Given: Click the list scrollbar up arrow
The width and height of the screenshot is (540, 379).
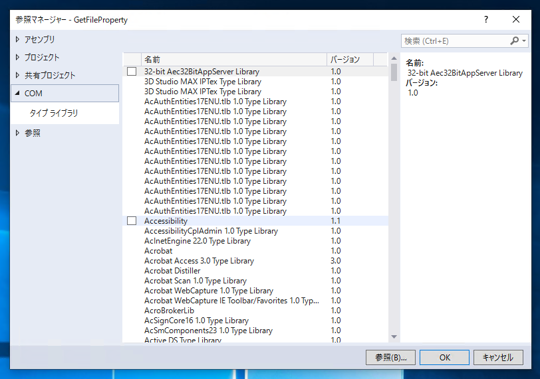Looking at the screenshot, I should click(394, 59).
